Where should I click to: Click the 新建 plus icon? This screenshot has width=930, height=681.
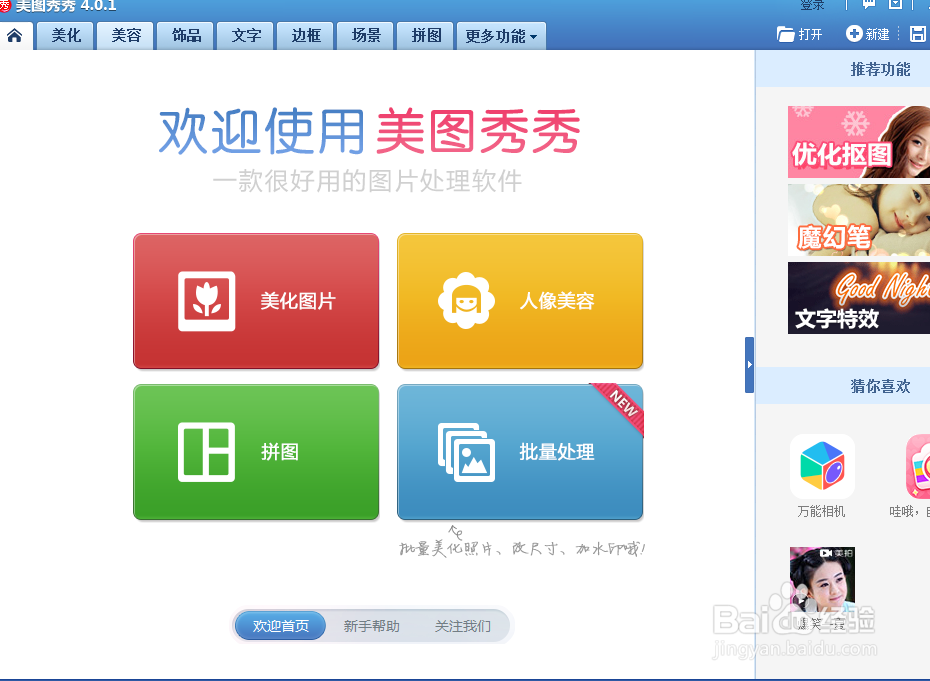(853, 33)
